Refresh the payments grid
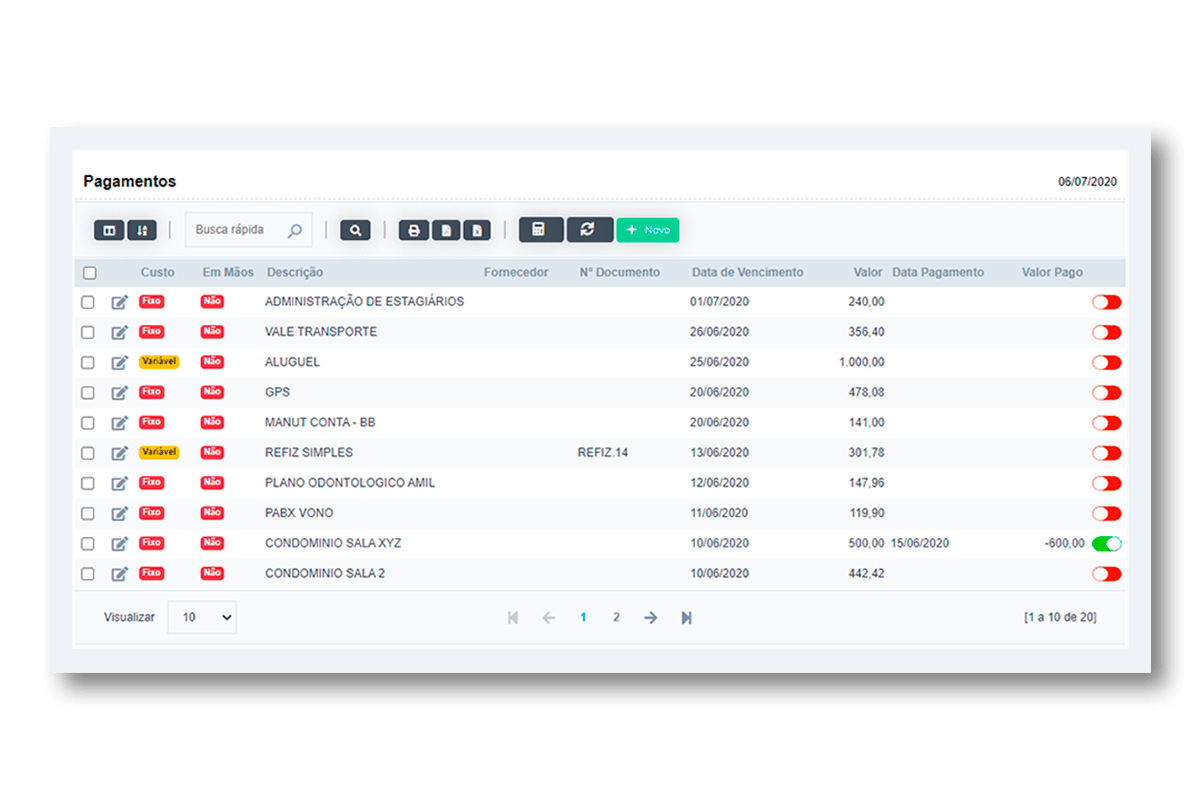The width and height of the screenshot is (1200, 800). coord(589,230)
